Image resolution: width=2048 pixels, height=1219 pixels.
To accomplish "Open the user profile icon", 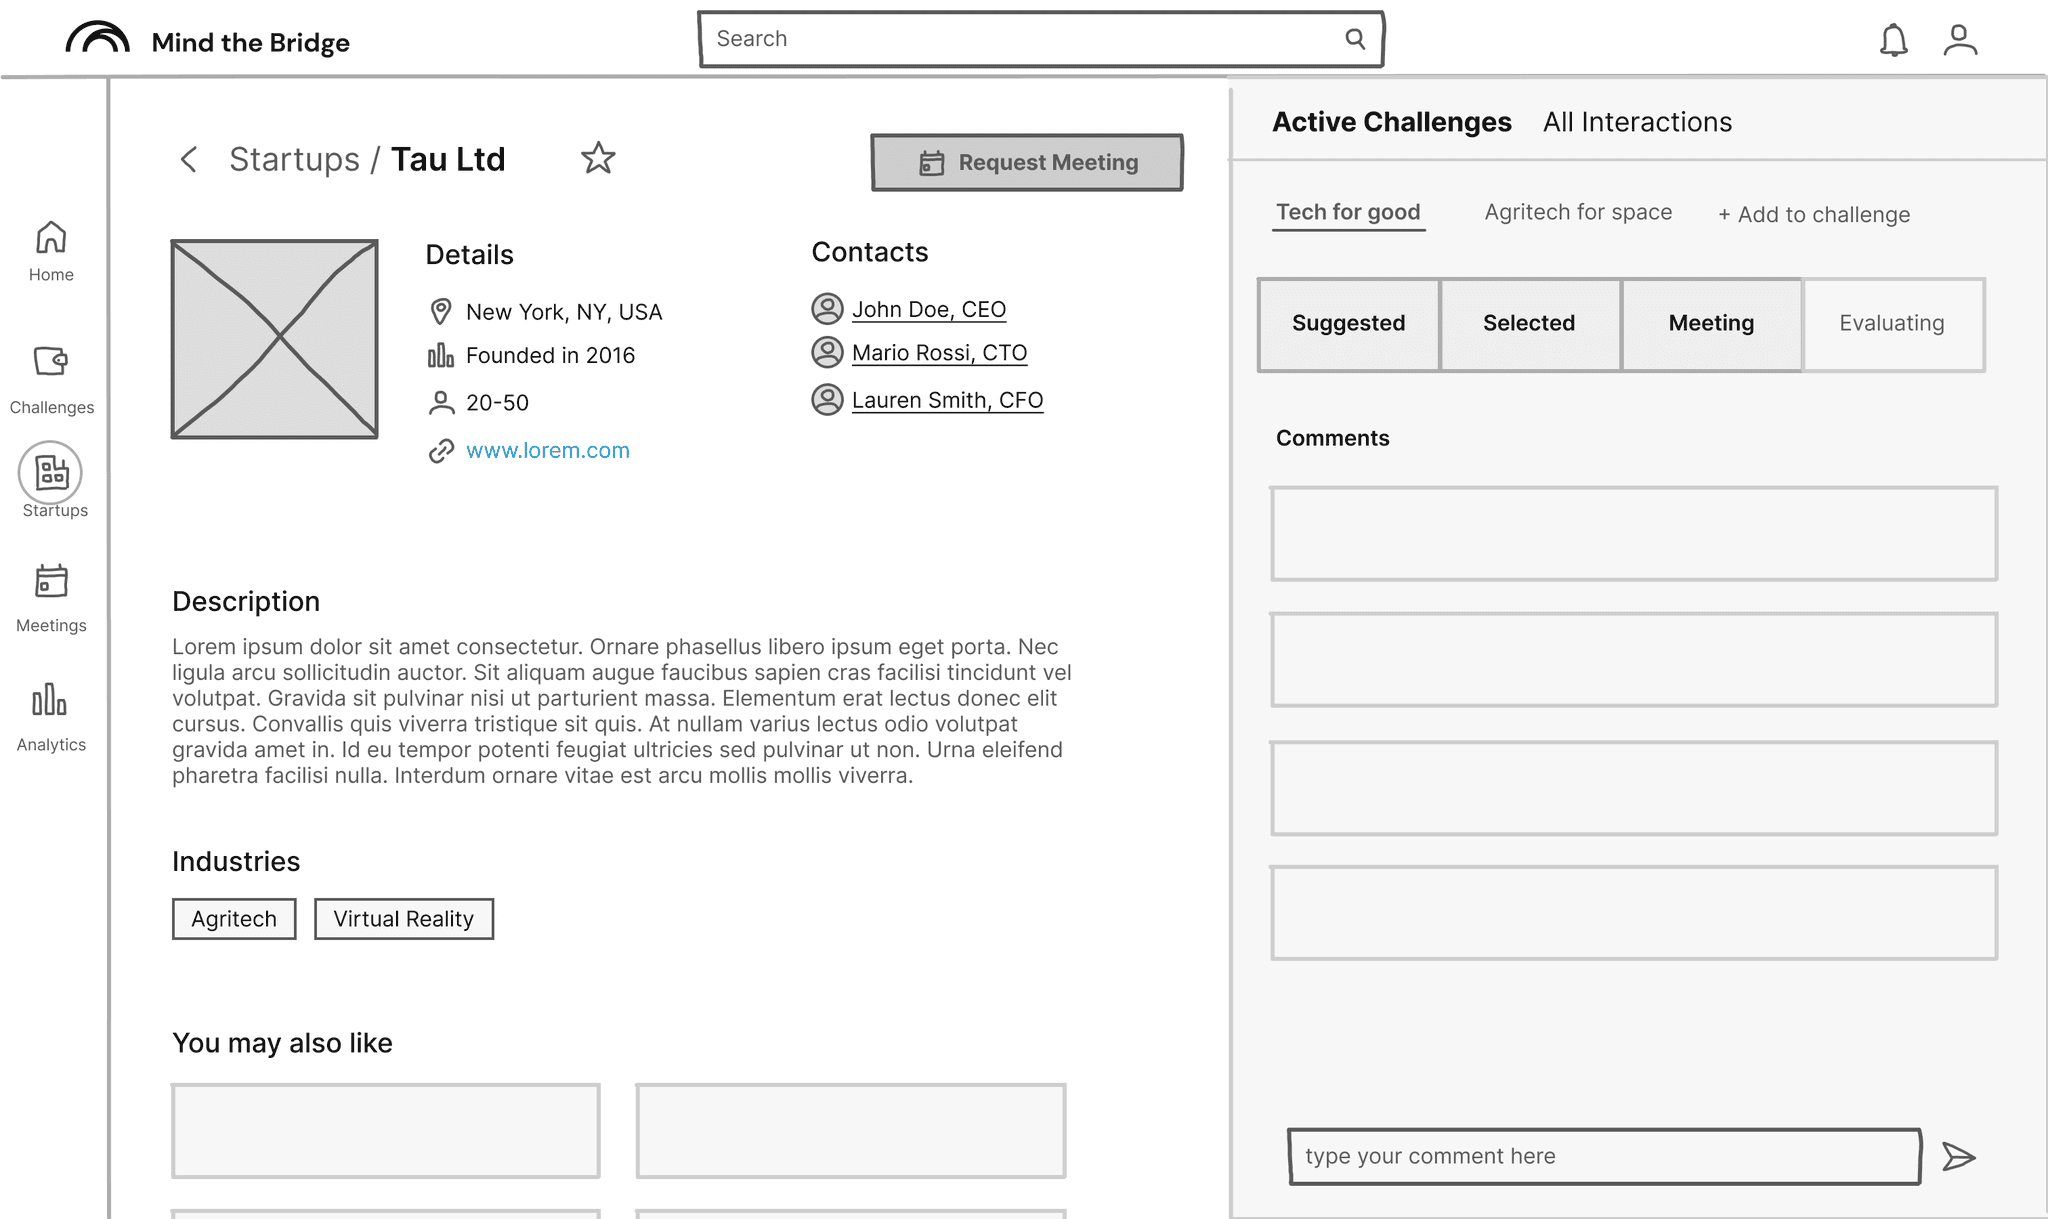I will coord(1960,41).
